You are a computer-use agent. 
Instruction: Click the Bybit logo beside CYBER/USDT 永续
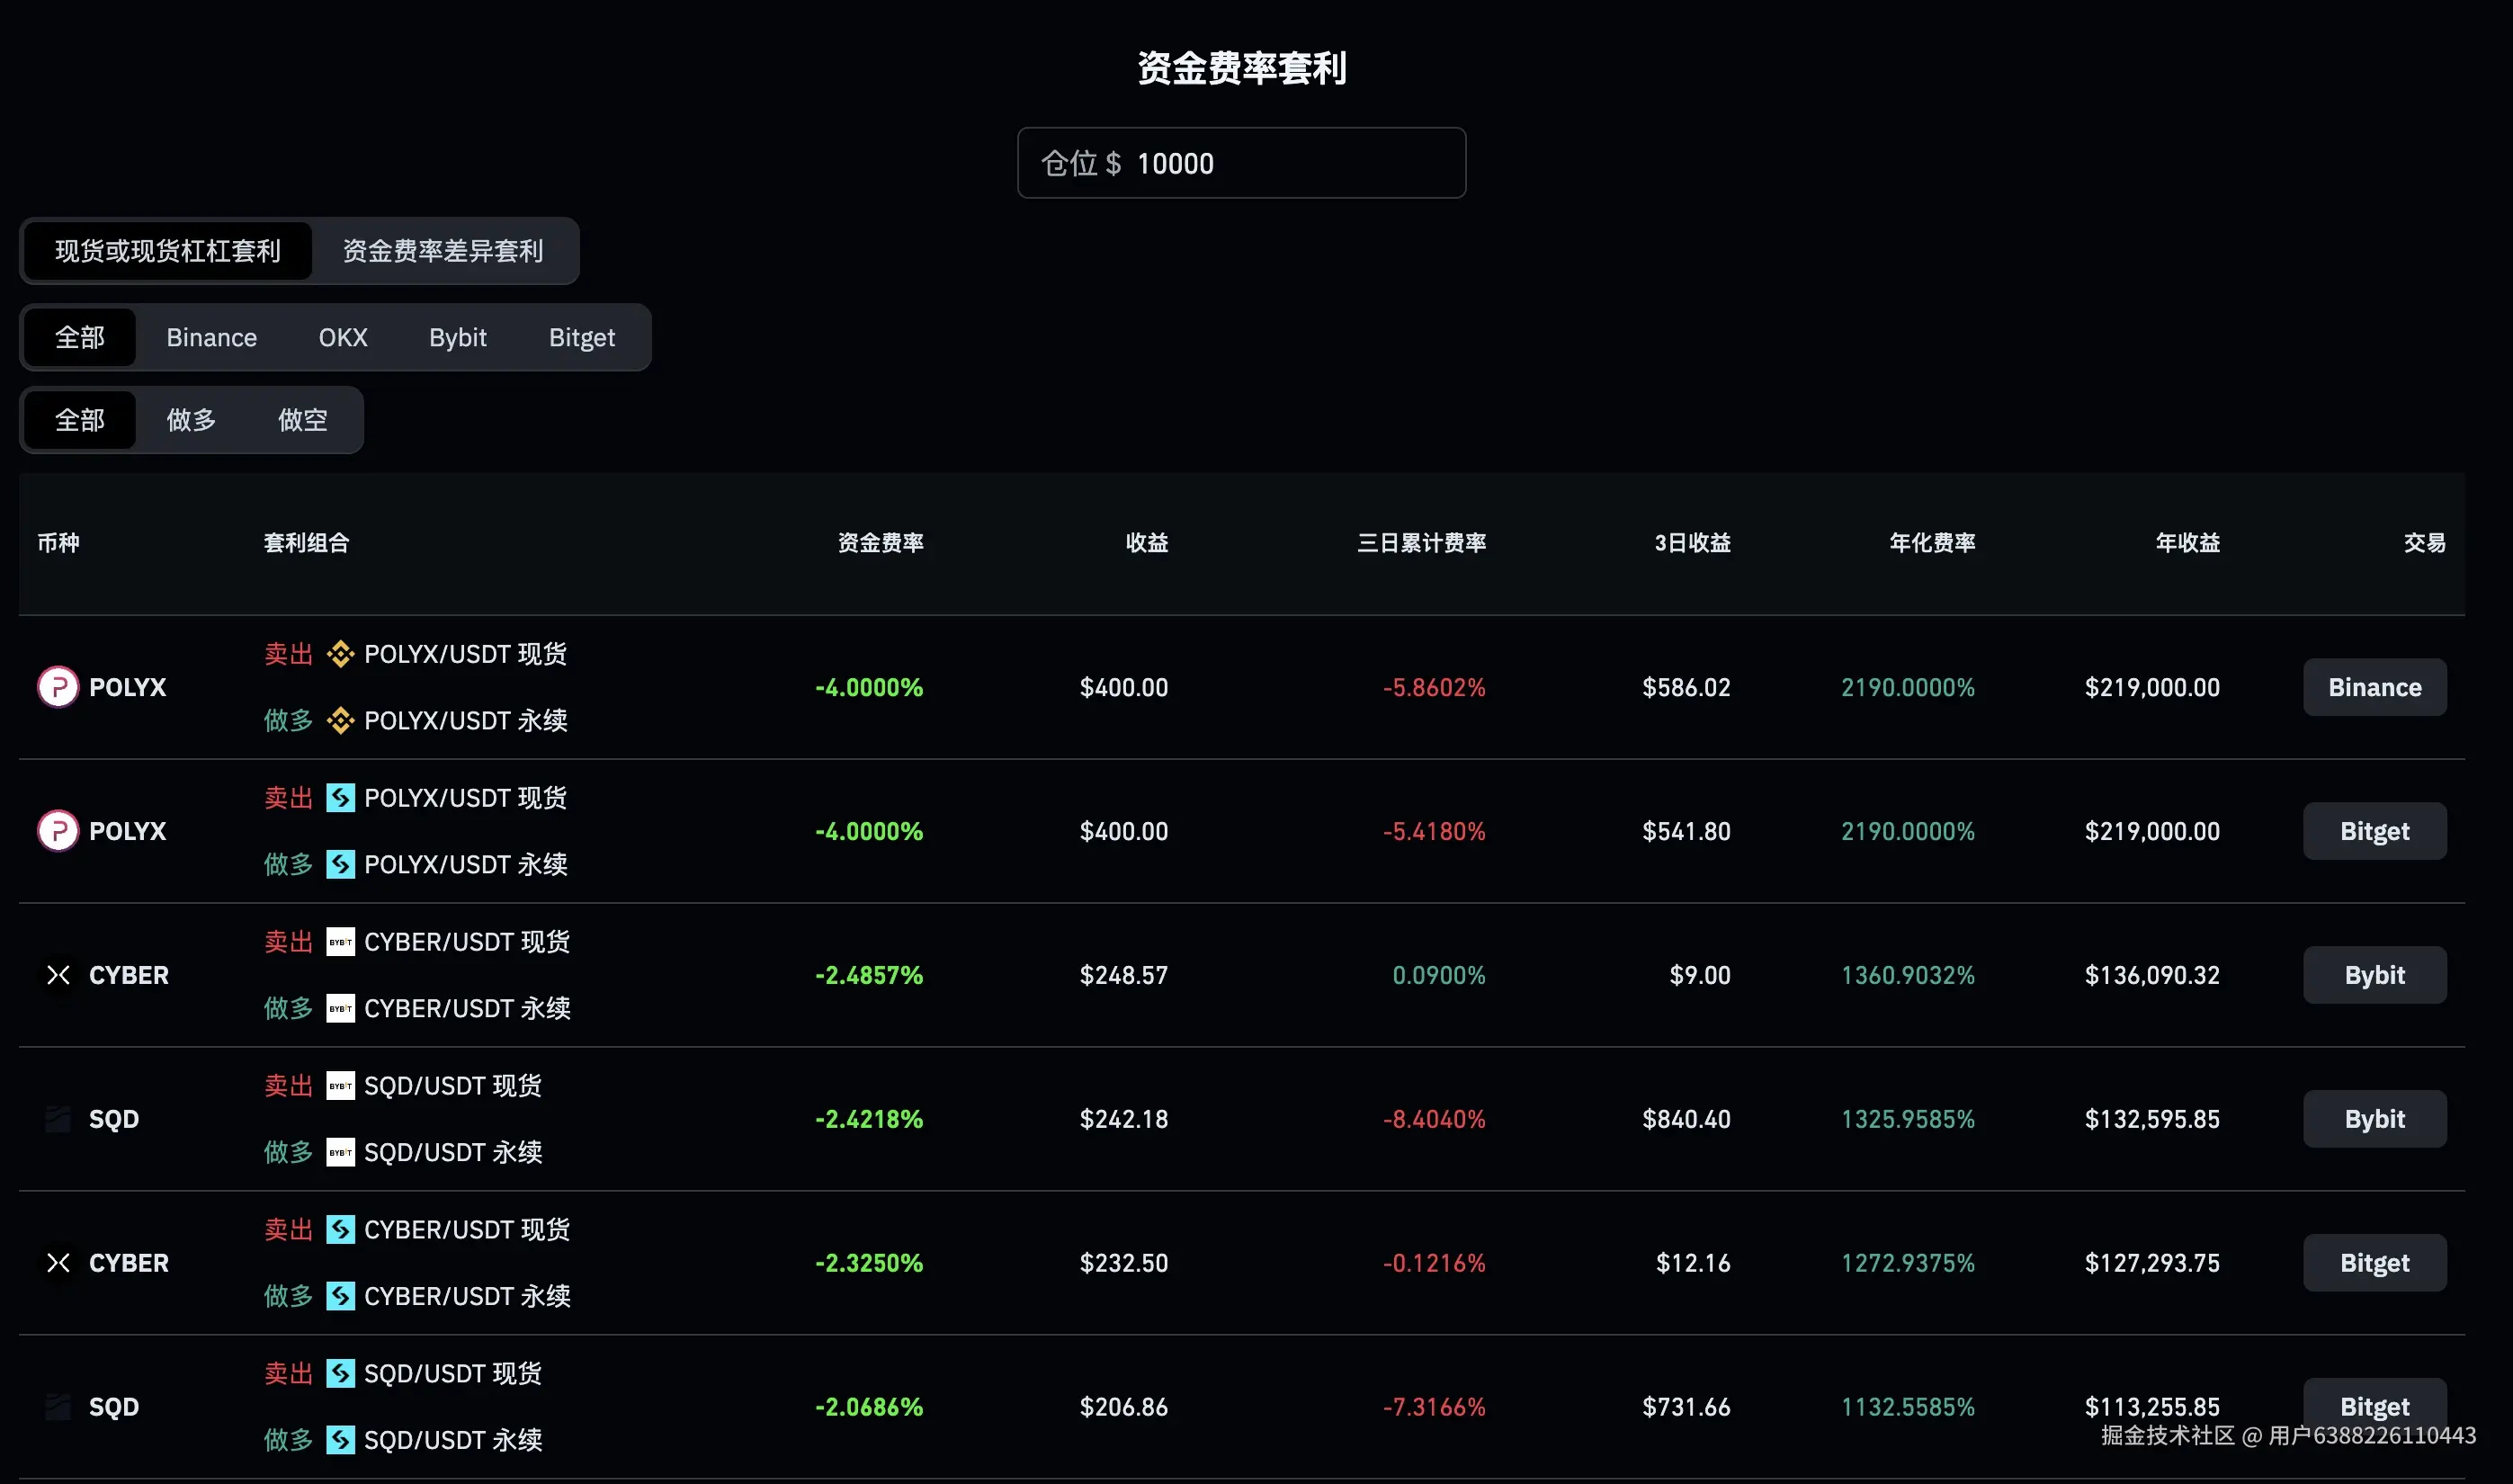341,1008
